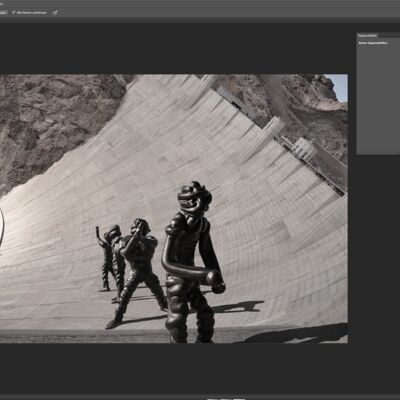Click the partially visible button left of checkbox
Image resolution: width=400 pixels, height=400 pixels.
(x=3, y=13)
